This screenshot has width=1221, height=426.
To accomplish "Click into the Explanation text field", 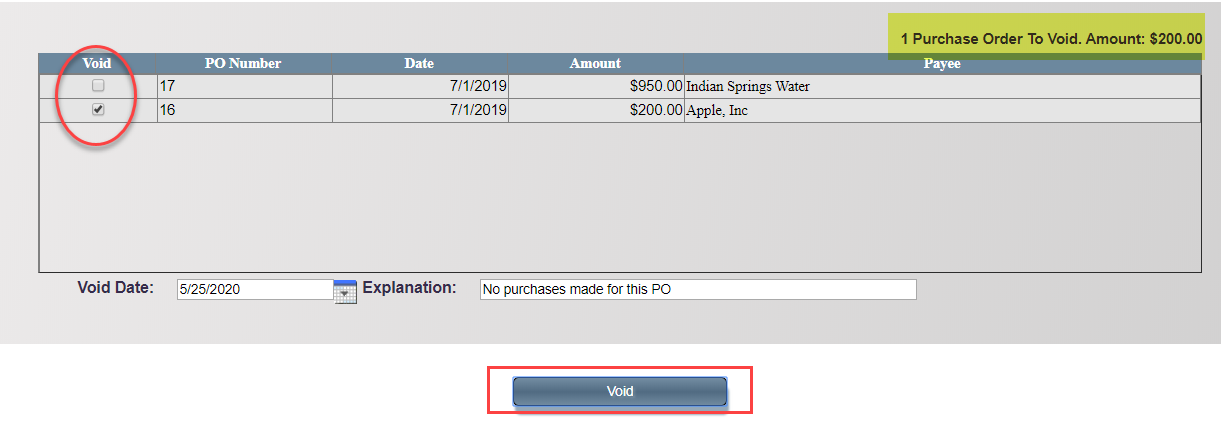I will tap(697, 289).
